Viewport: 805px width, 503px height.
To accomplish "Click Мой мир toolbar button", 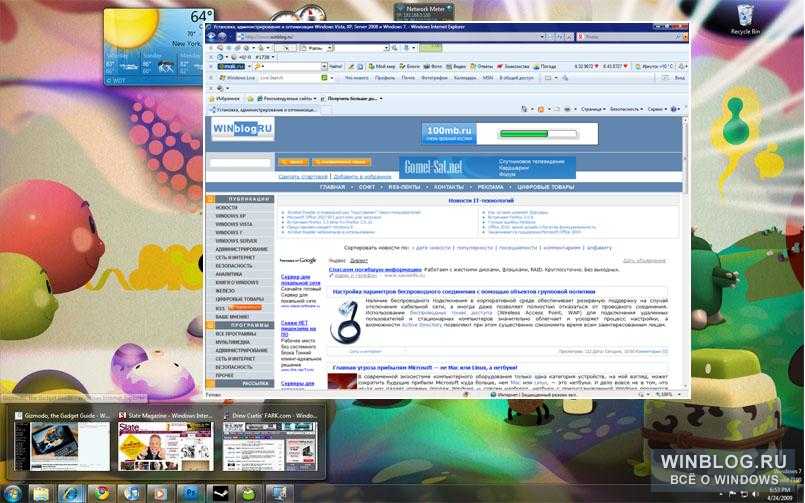I will (382, 67).
